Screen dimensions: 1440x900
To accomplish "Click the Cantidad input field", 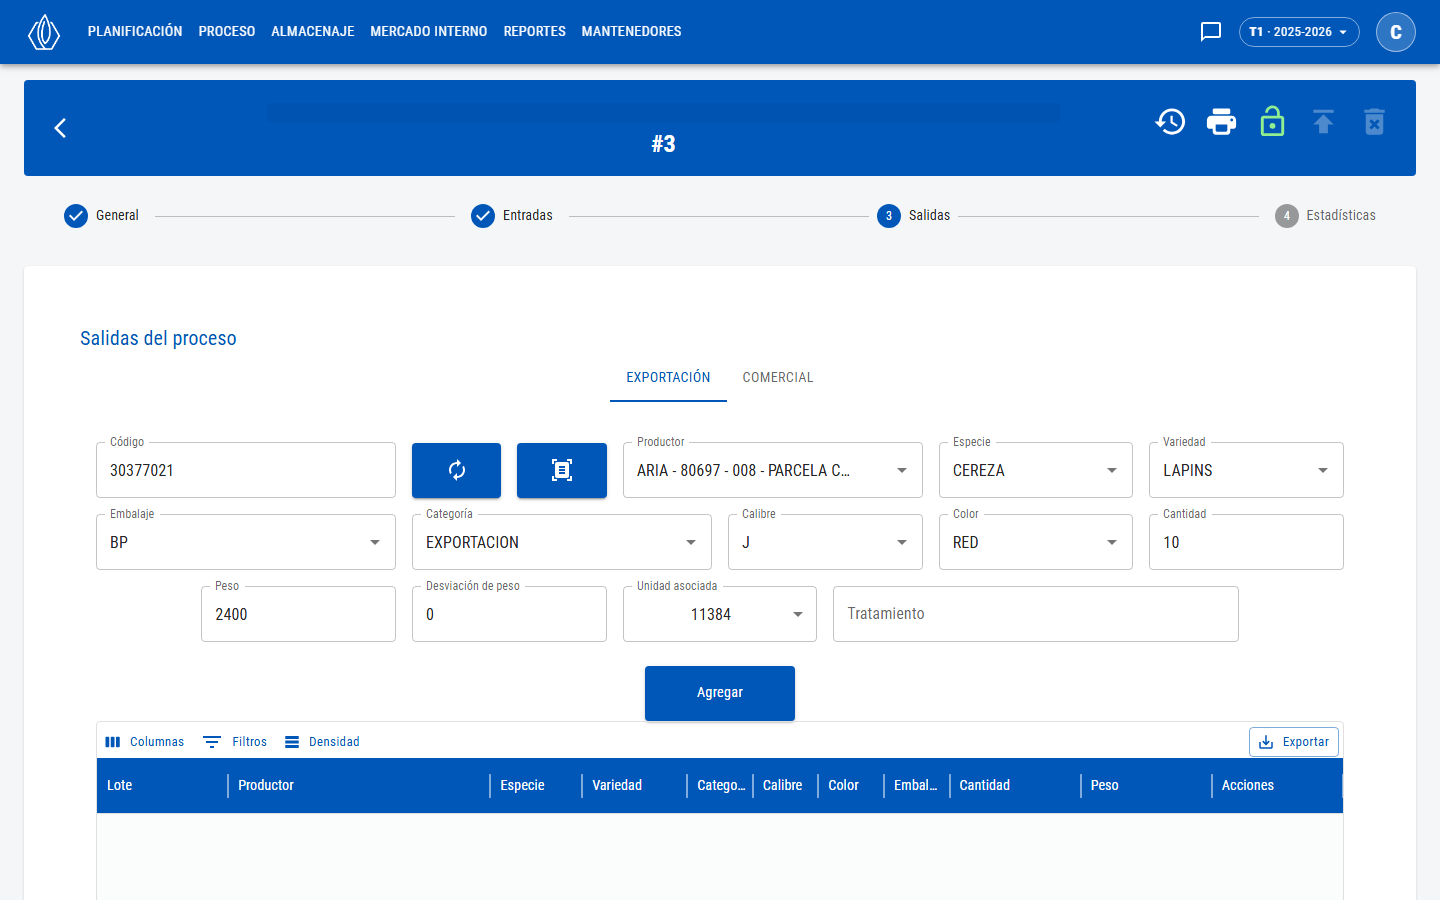I will click(x=1246, y=542).
